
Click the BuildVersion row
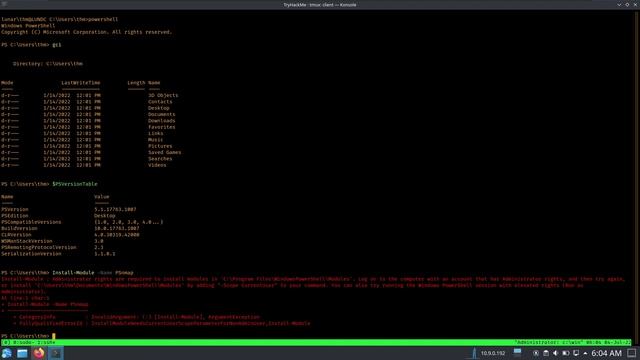[x=70, y=228]
